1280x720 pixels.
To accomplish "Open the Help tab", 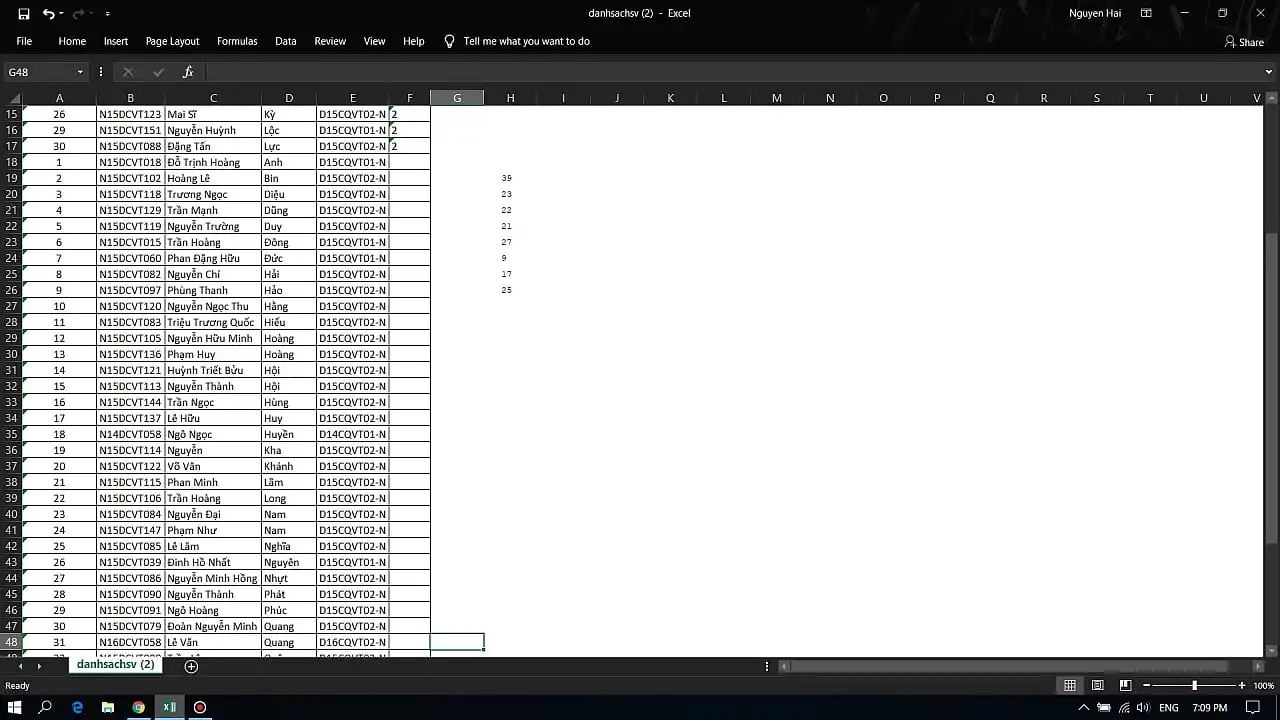I will click(414, 41).
